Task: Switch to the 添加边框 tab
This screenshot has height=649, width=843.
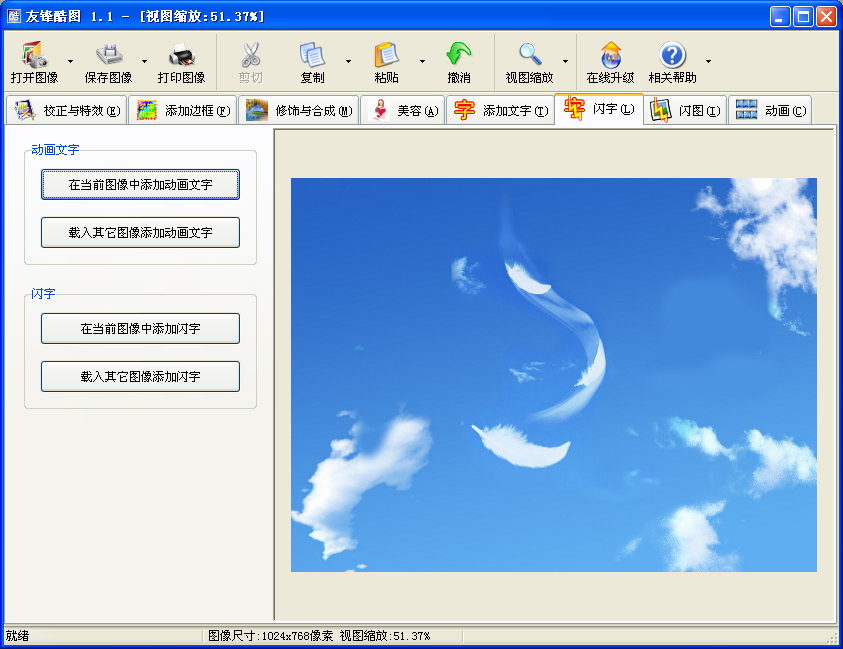Action: coord(184,111)
